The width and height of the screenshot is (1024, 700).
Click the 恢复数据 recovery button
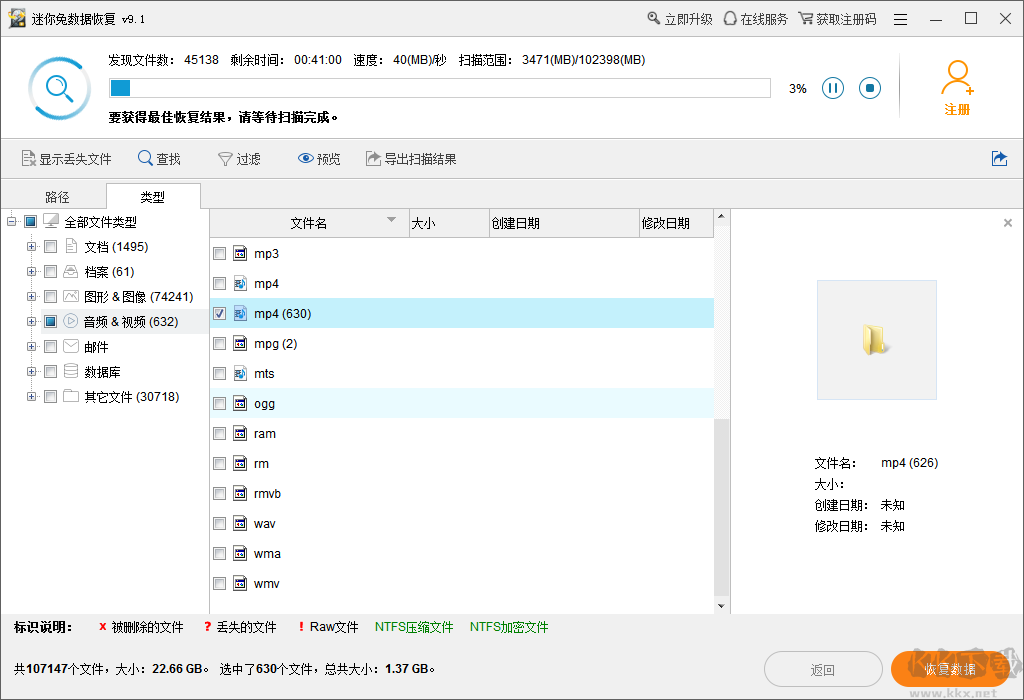tap(950, 669)
